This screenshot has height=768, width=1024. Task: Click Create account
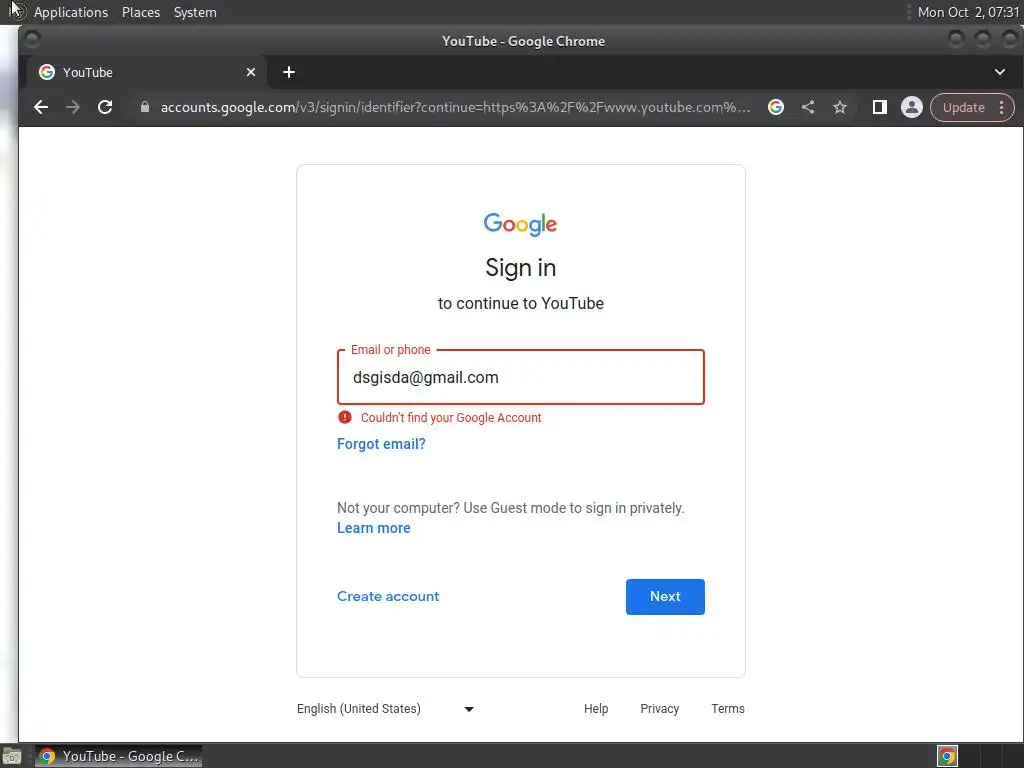click(388, 596)
